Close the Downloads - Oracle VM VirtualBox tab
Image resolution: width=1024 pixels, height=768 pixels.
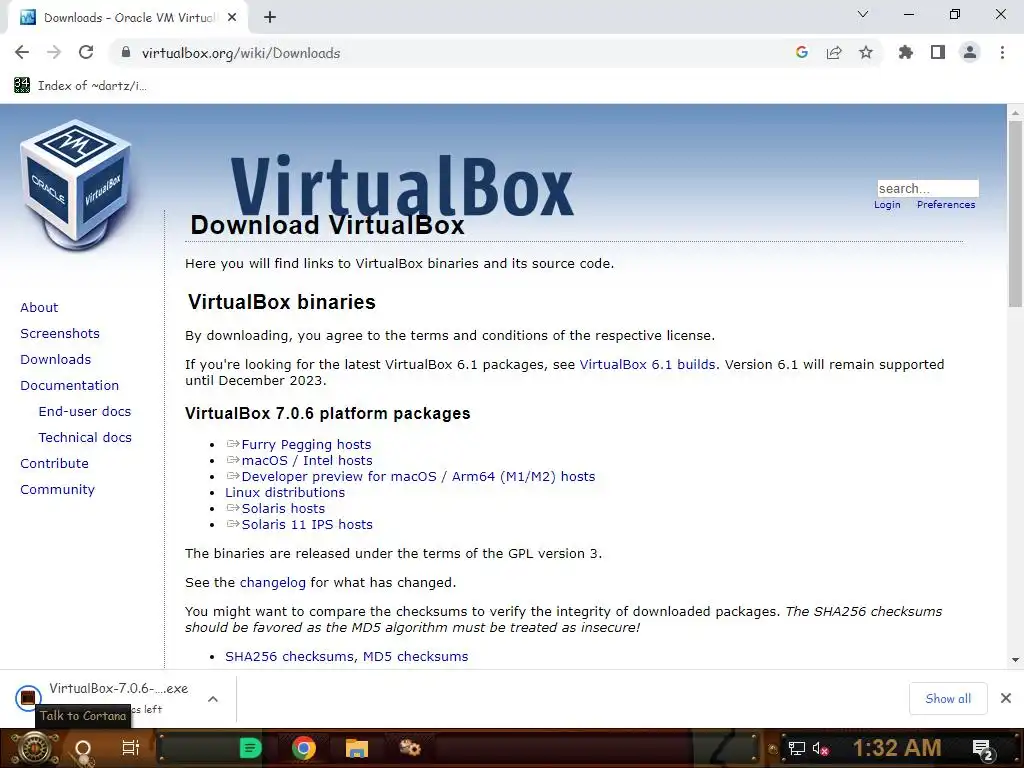232,18
